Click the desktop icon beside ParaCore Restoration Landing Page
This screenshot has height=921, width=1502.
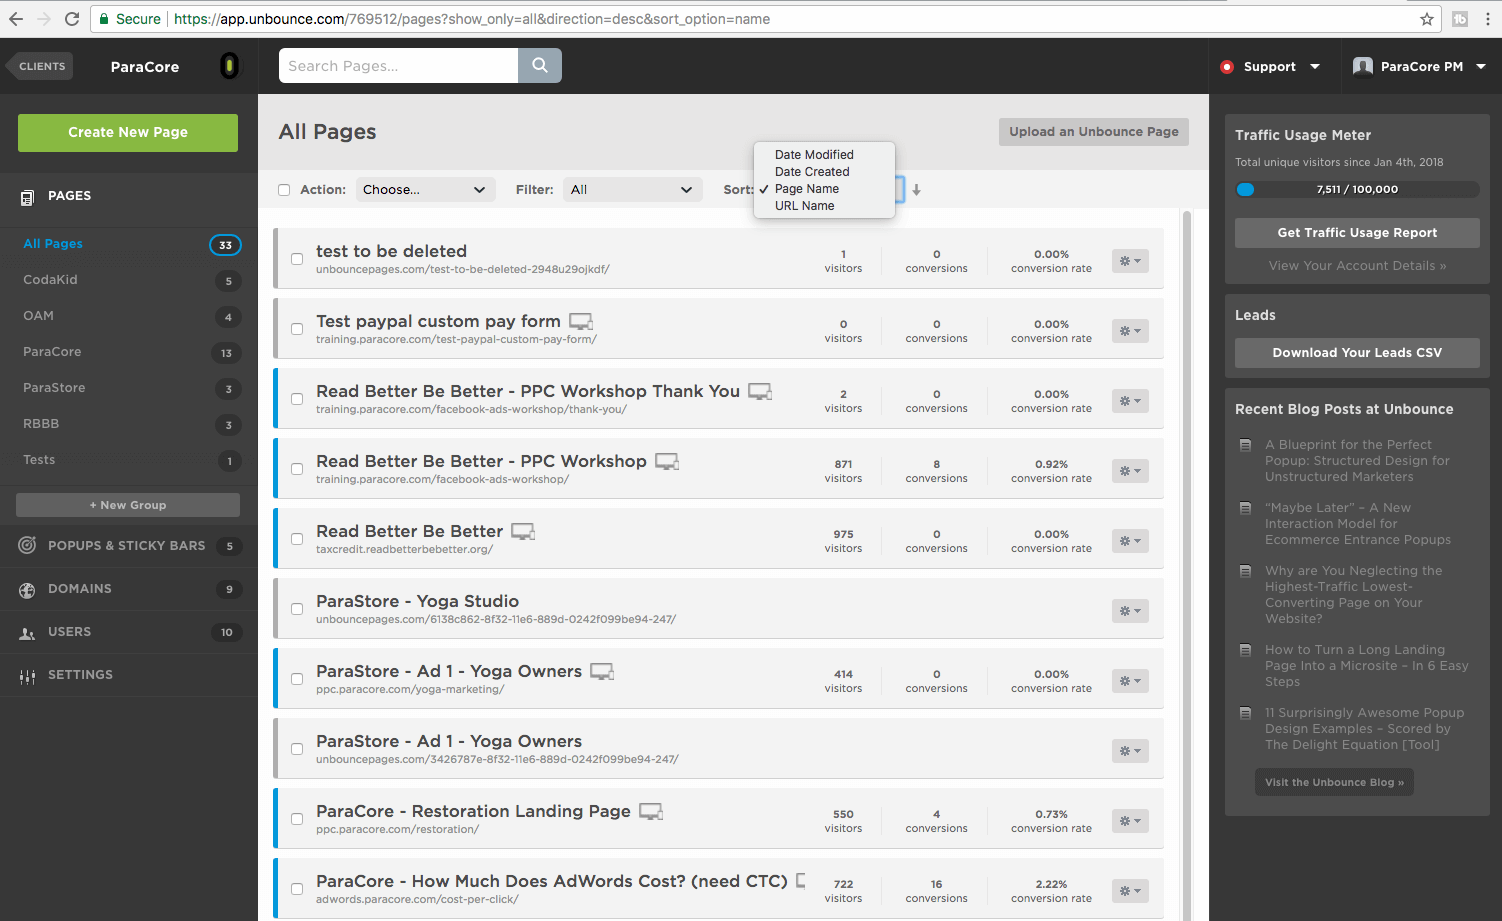tap(651, 811)
